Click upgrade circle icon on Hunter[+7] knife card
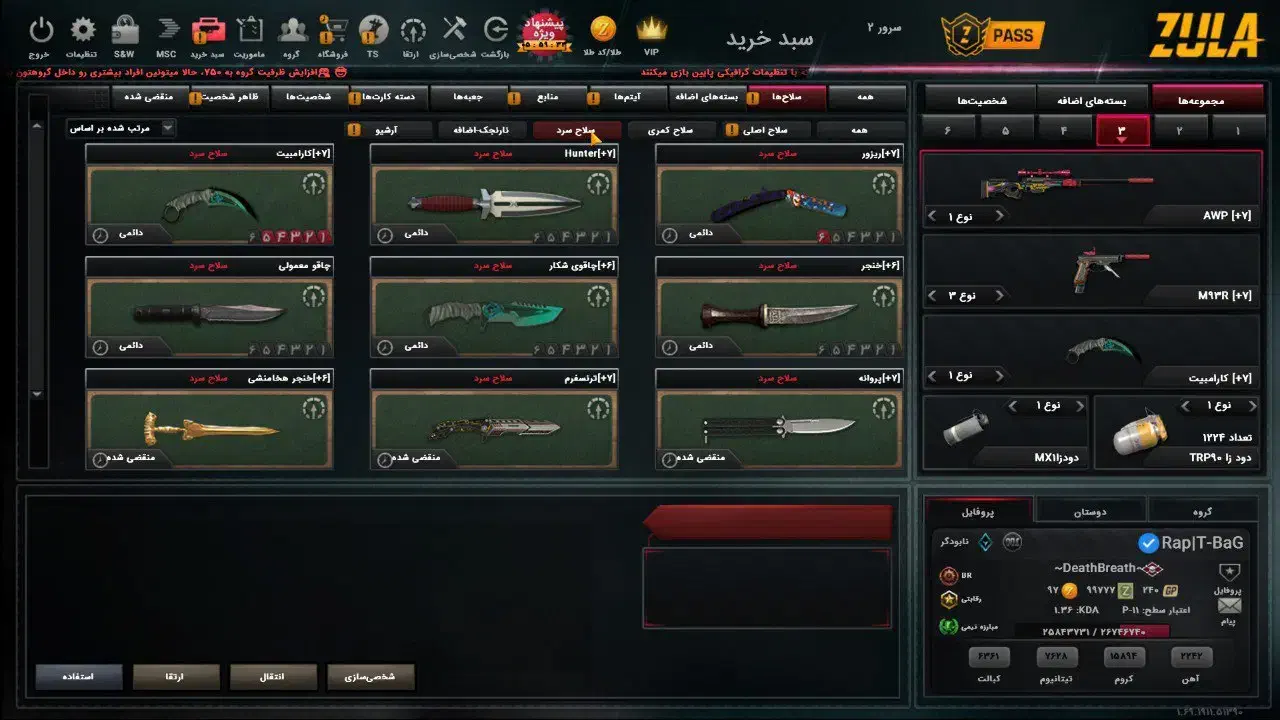The width and height of the screenshot is (1280, 720). coord(598,185)
